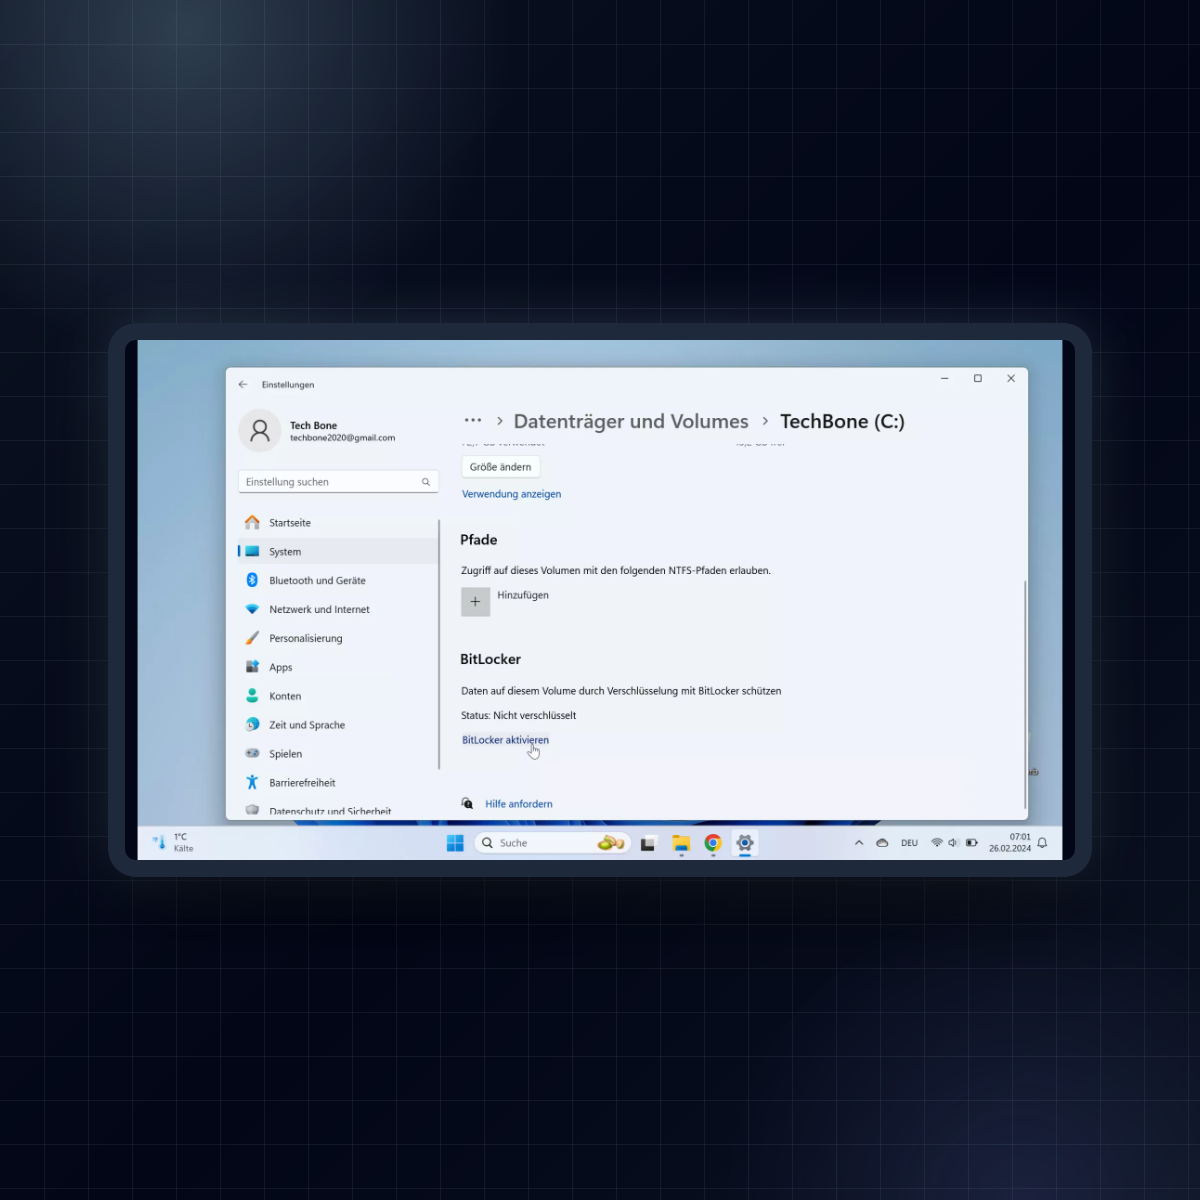This screenshot has width=1200, height=1200.
Task: Click the sidebar navigation scrollbar
Action: point(439,645)
